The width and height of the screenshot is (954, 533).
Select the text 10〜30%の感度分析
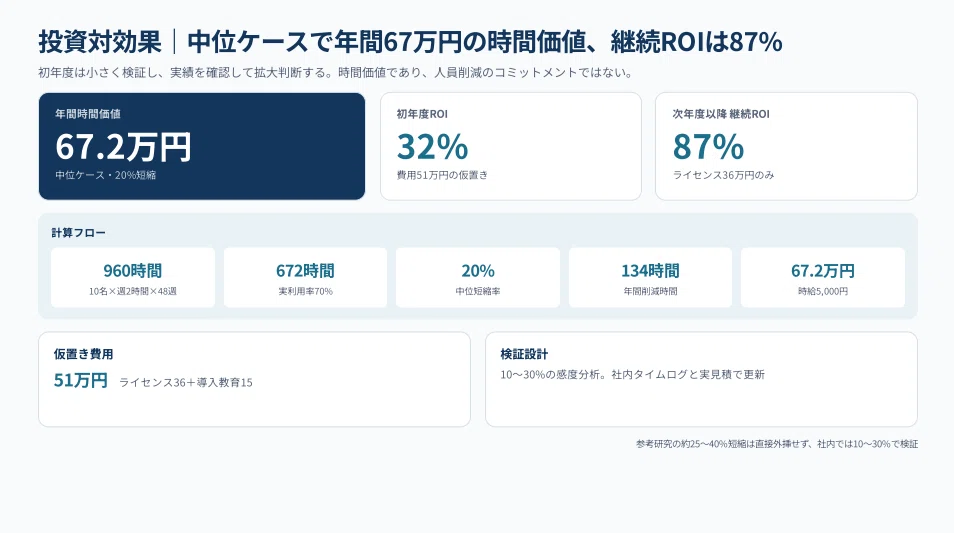tap(552, 375)
